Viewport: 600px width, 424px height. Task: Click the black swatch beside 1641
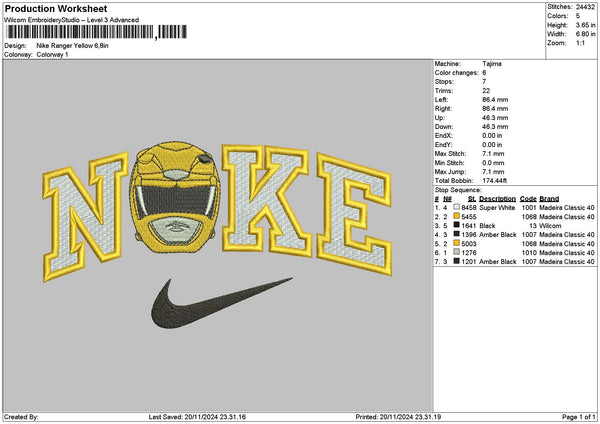tap(456, 225)
